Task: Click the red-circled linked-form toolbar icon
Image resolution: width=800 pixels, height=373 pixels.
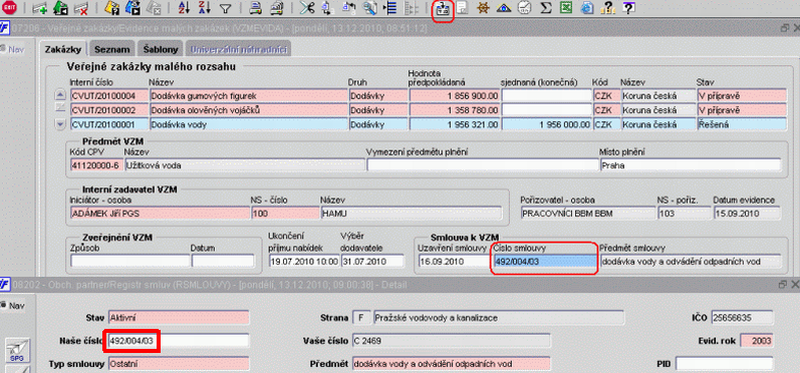Action: pos(443,9)
